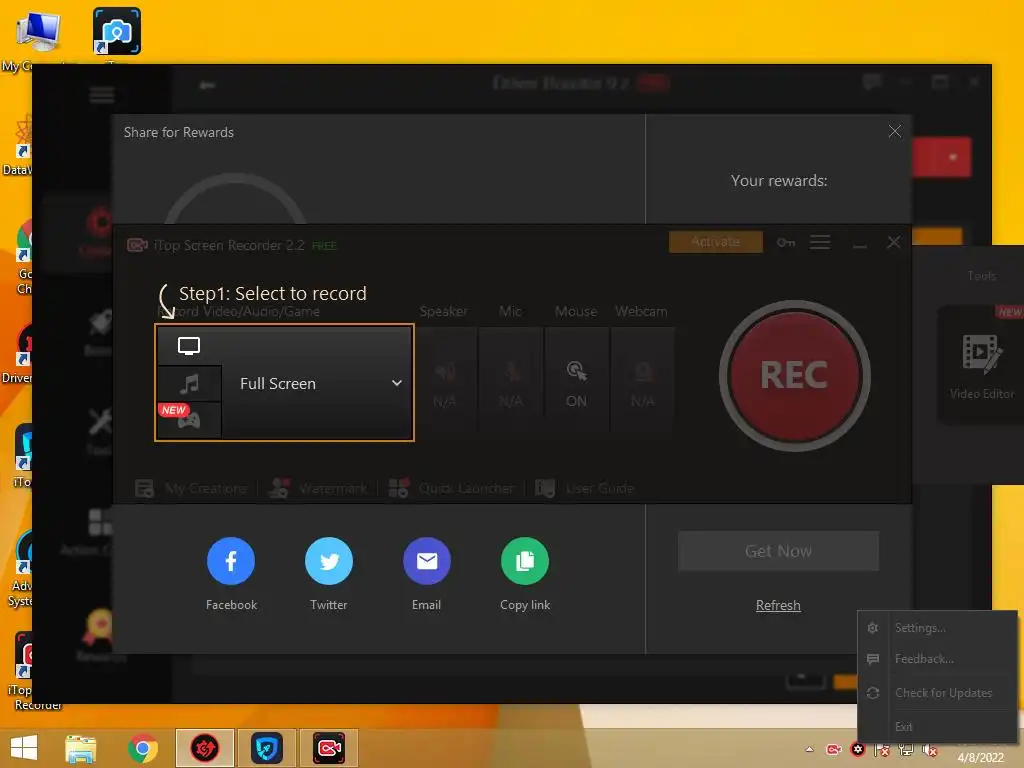This screenshot has width=1024, height=768.
Task: Share via the Email icon
Action: [426, 561]
